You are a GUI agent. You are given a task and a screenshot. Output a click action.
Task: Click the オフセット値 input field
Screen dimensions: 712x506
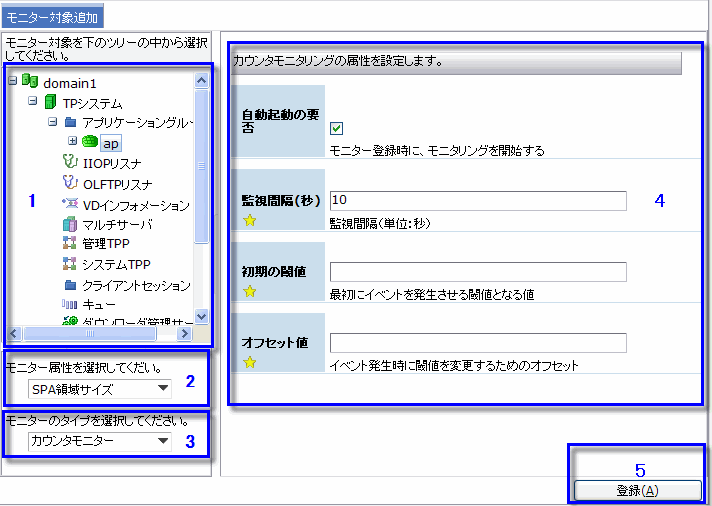pos(478,343)
